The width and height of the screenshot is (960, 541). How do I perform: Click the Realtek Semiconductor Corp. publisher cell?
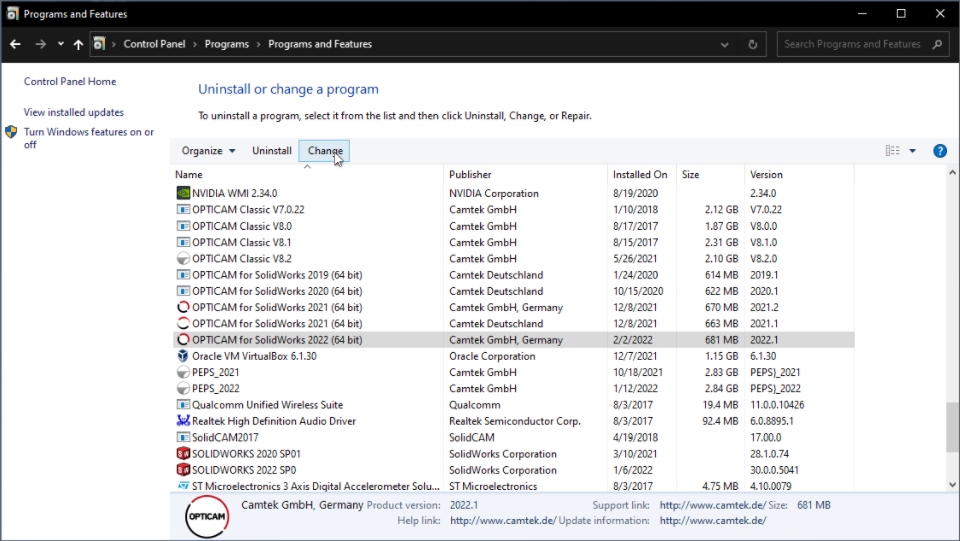pyautogui.click(x=515, y=421)
